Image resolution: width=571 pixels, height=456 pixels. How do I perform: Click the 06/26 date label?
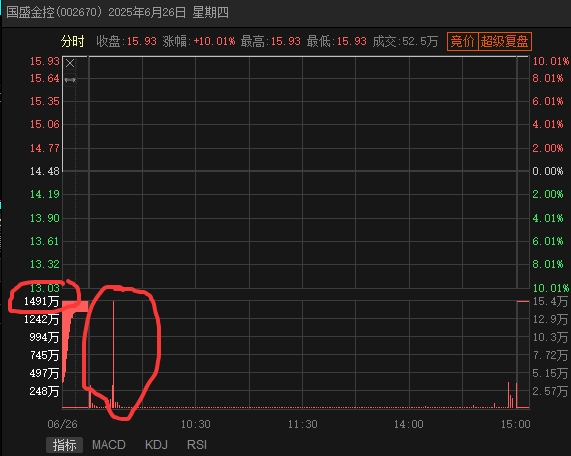pyautogui.click(x=62, y=424)
